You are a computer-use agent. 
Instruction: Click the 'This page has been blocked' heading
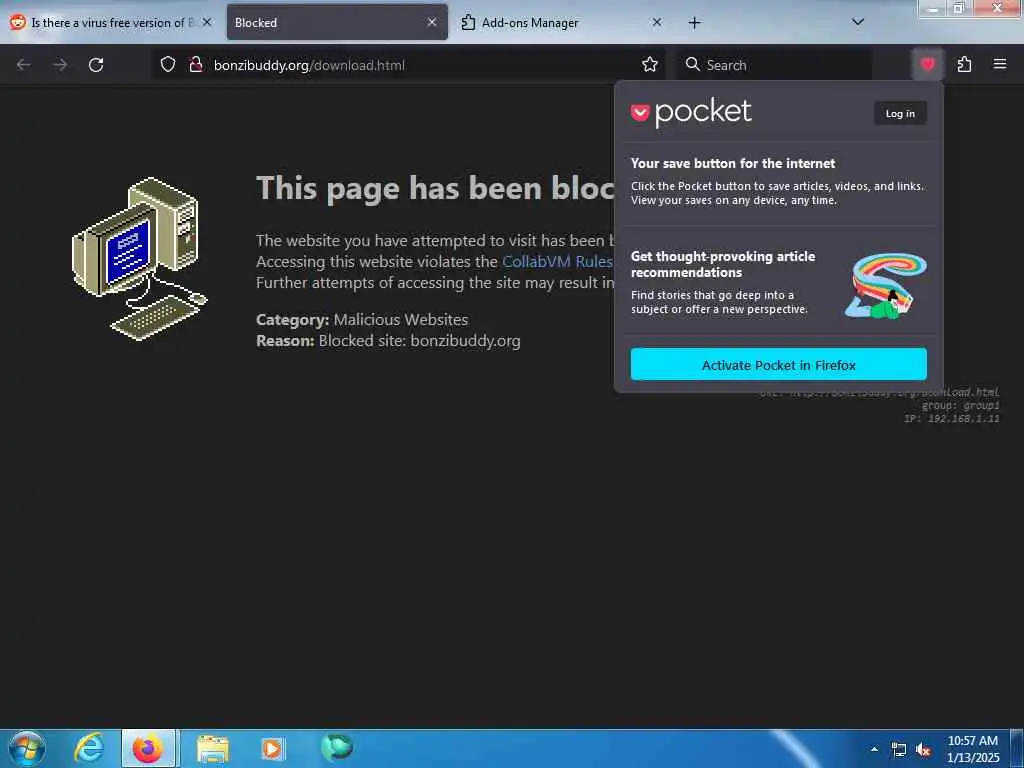(435, 189)
